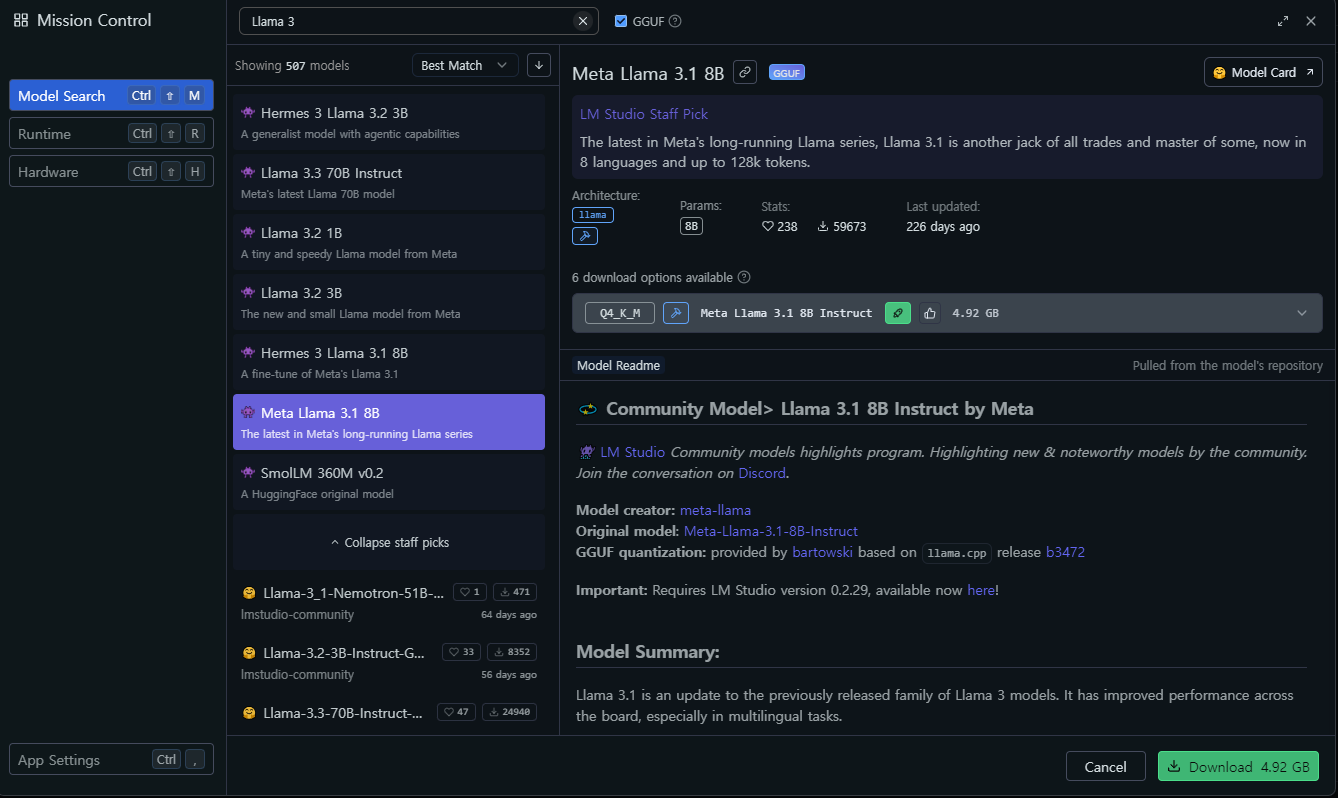This screenshot has width=1338, height=798.
Task: Click the alien icon next to Llama 3.2 1B
Action: click(248, 232)
